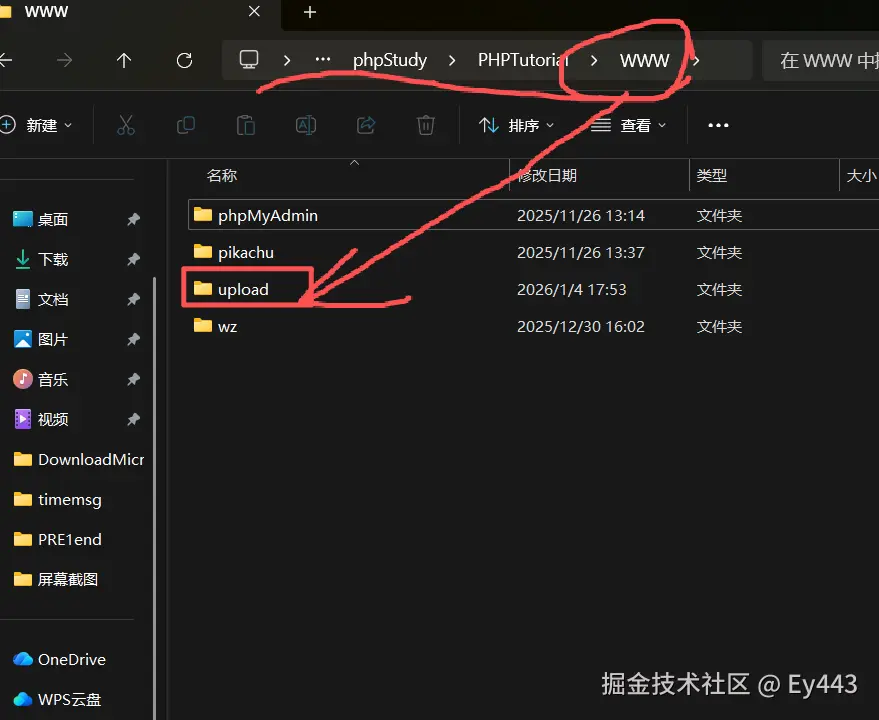Go back with the left arrow
Viewport: 879px width, 720px height.
click(x=6, y=60)
